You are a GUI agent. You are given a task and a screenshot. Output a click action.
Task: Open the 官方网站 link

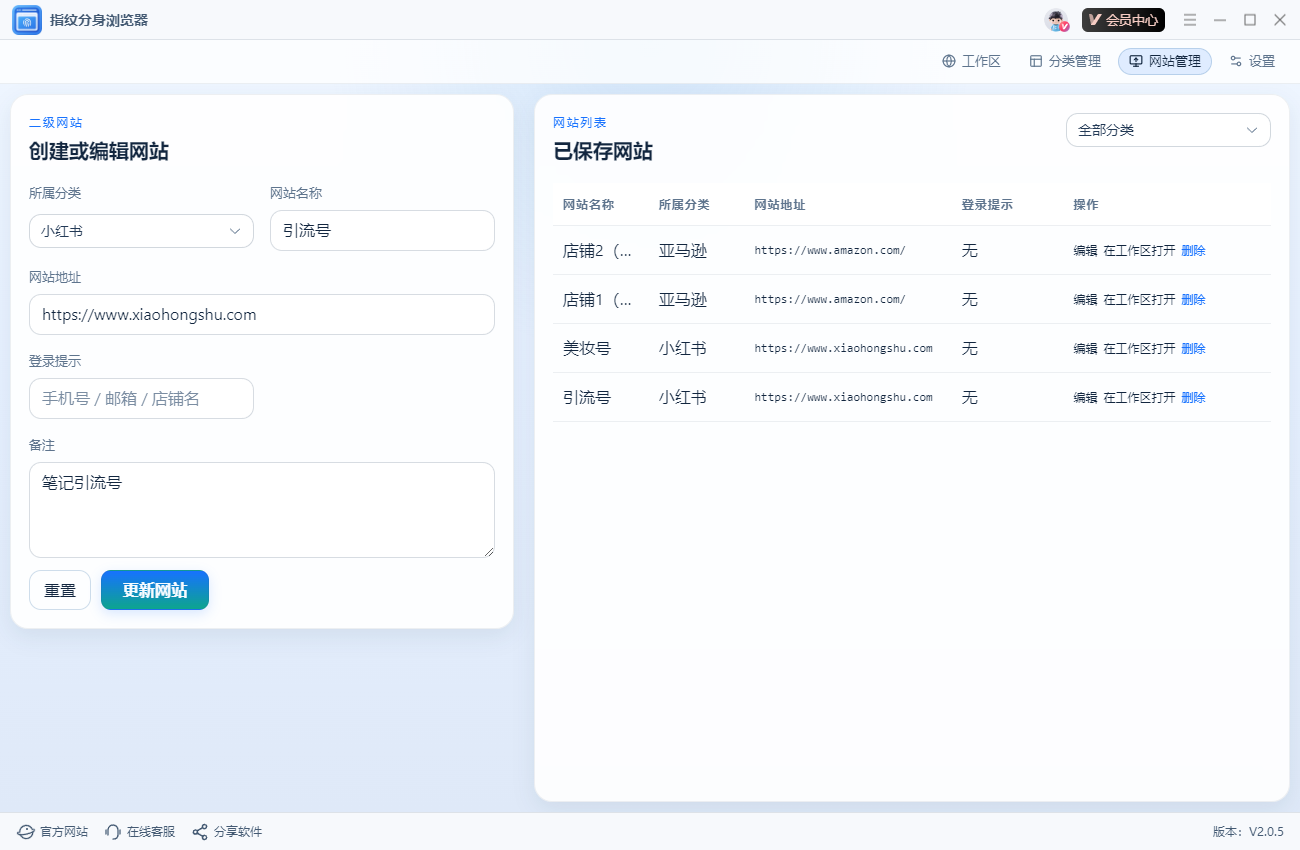pos(53,832)
